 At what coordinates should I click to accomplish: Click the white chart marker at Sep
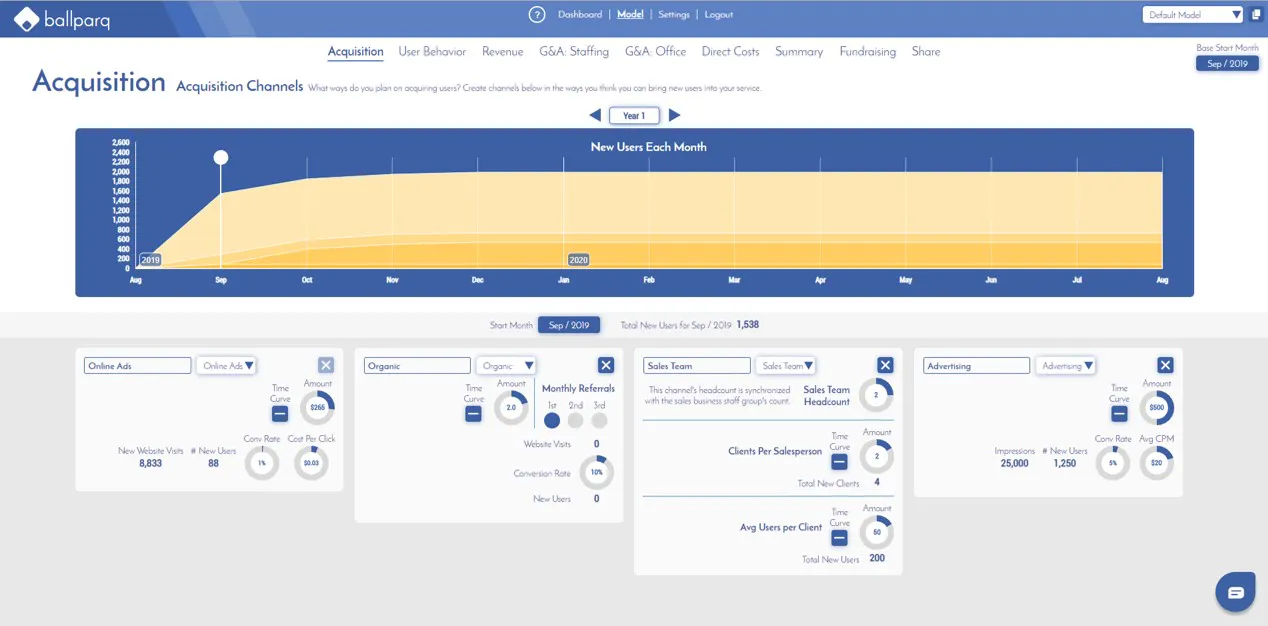coord(221,158)
